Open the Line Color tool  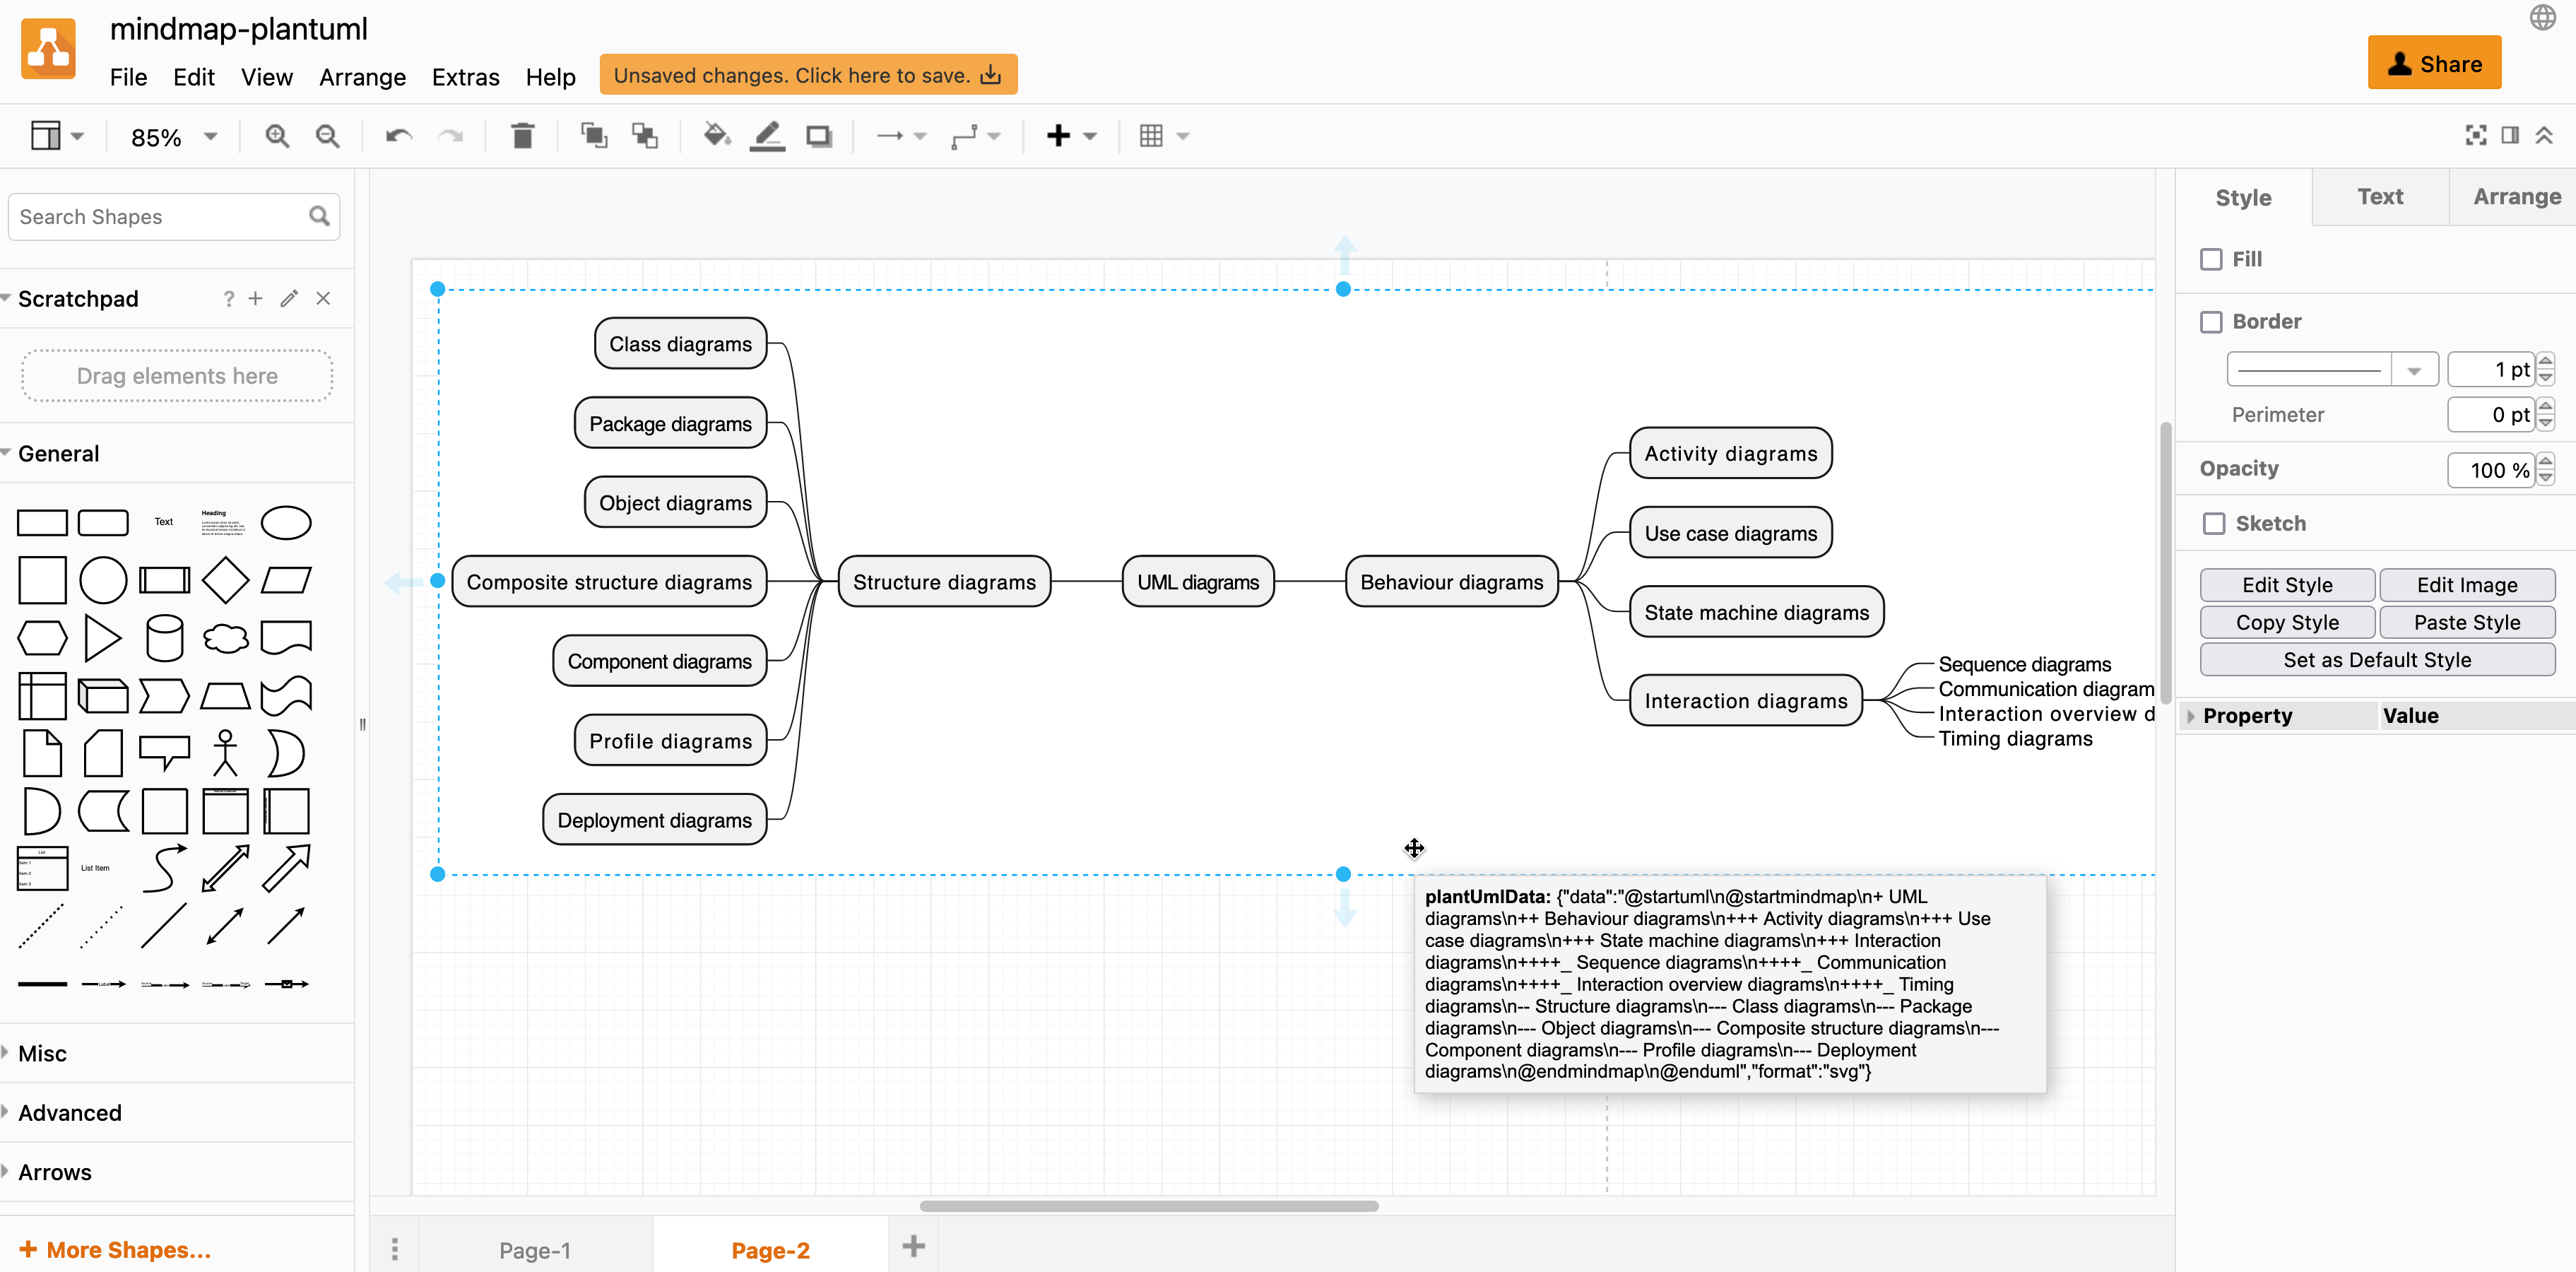pos(766,135)
